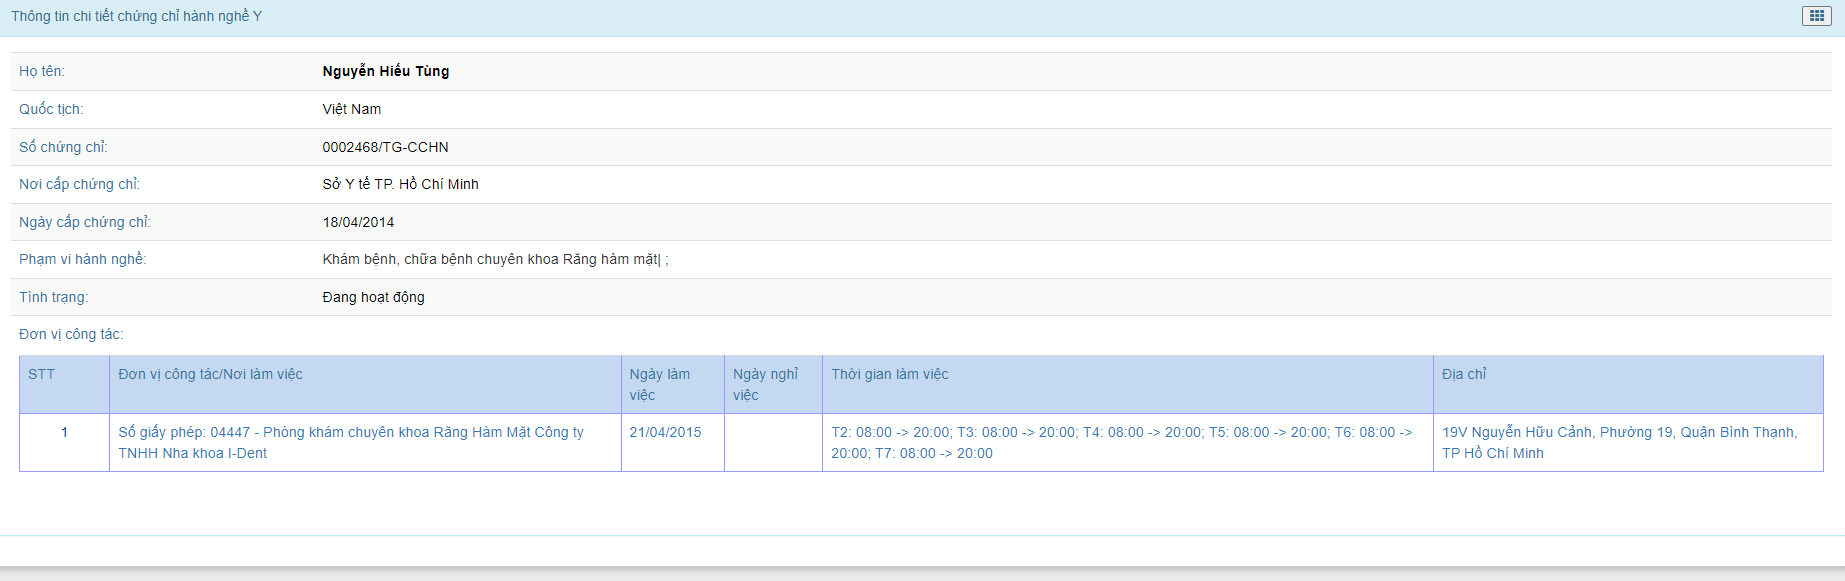The height and width of the screenshot is (581, 1845).
Task: Click the Thời gian làm việc column header
Action: pyautogui.click(x=889, y=374)
